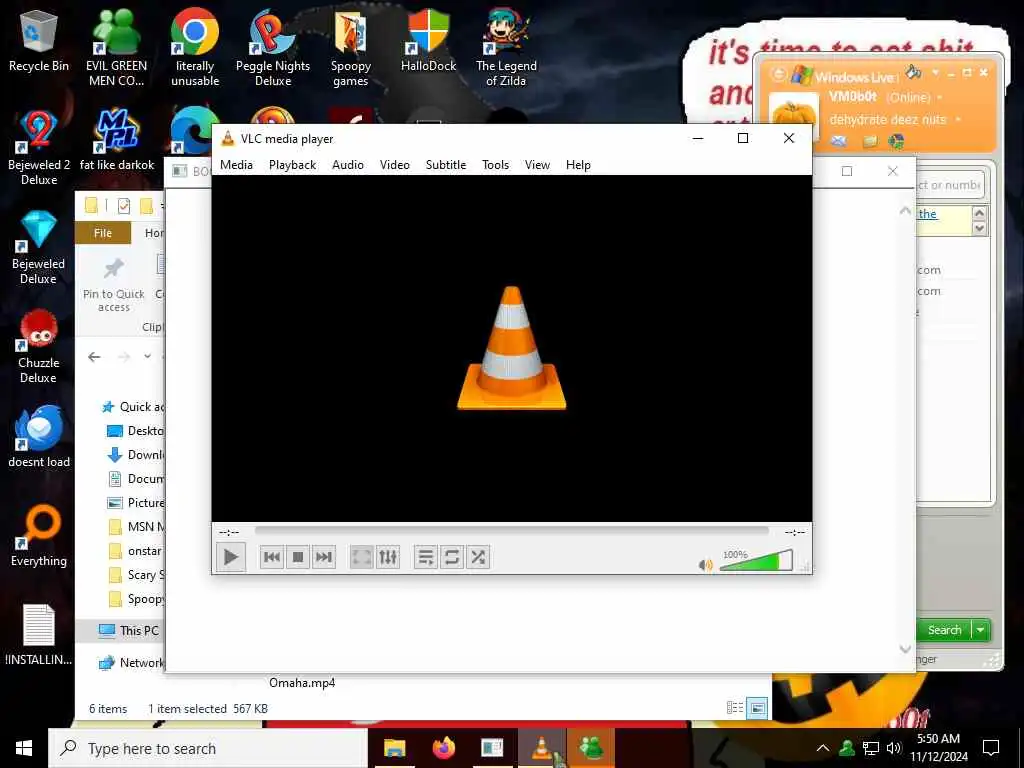Click Messenger mail envelope icon
This screenshot has height=768, width=1024.
pyautogui.click(x=839, y=141)
